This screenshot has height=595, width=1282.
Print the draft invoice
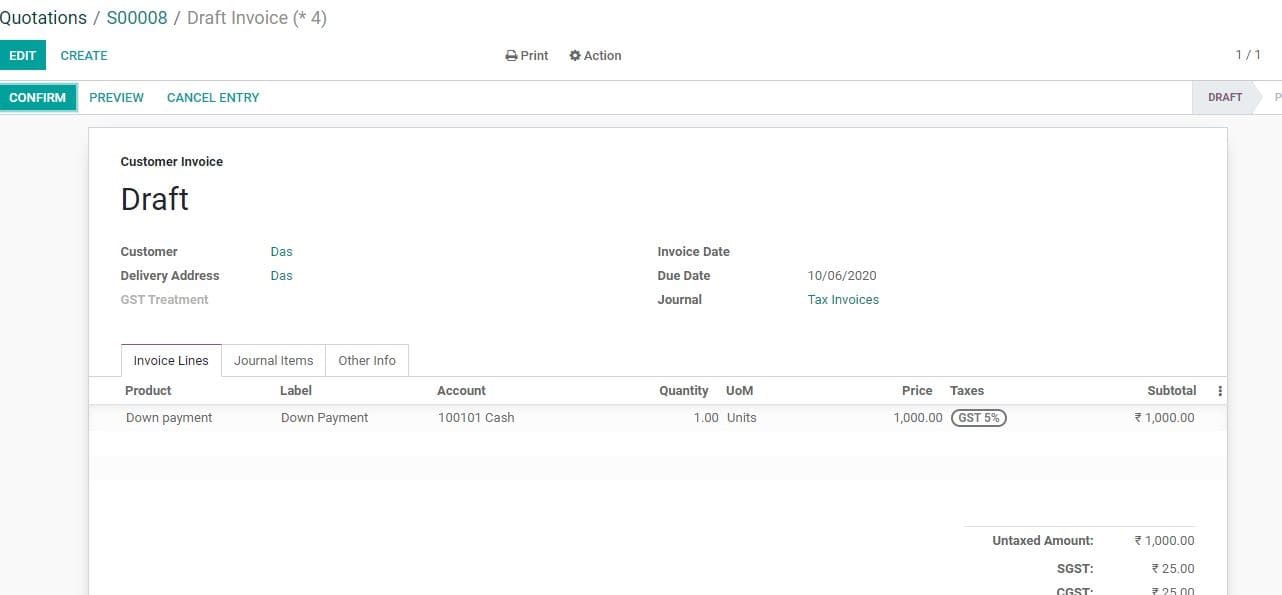(526, 55)
